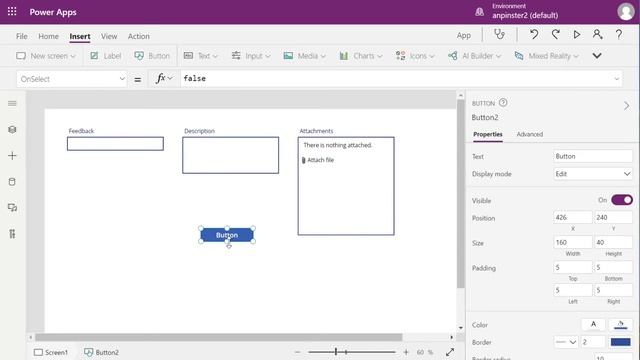Click the environment notification bell icon
The width and height of the screenshot is (640, 360).
click(x=480, y=12)
